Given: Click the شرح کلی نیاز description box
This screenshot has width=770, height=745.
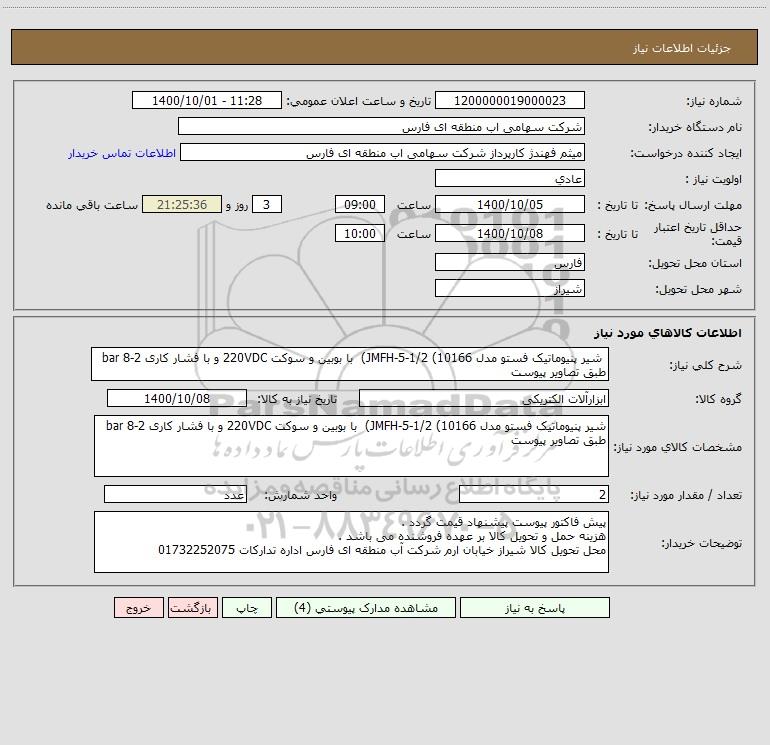Looking at the screenshot, I should point(350,364).
